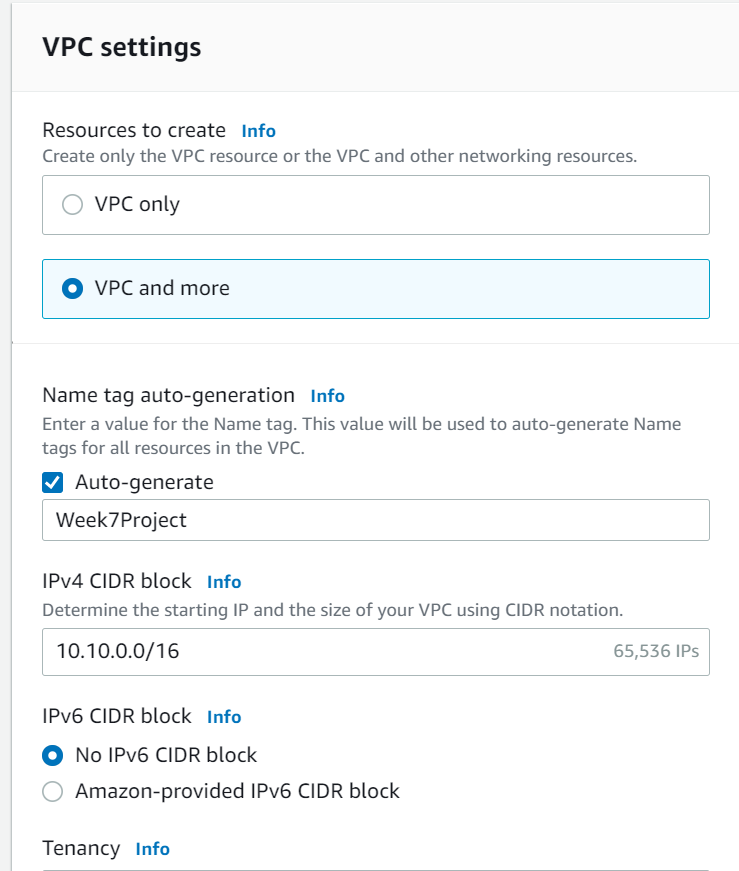
Task: Focus the 10.10.0.0/16 IPv4 CIDR input
Action: coord(320,652)
